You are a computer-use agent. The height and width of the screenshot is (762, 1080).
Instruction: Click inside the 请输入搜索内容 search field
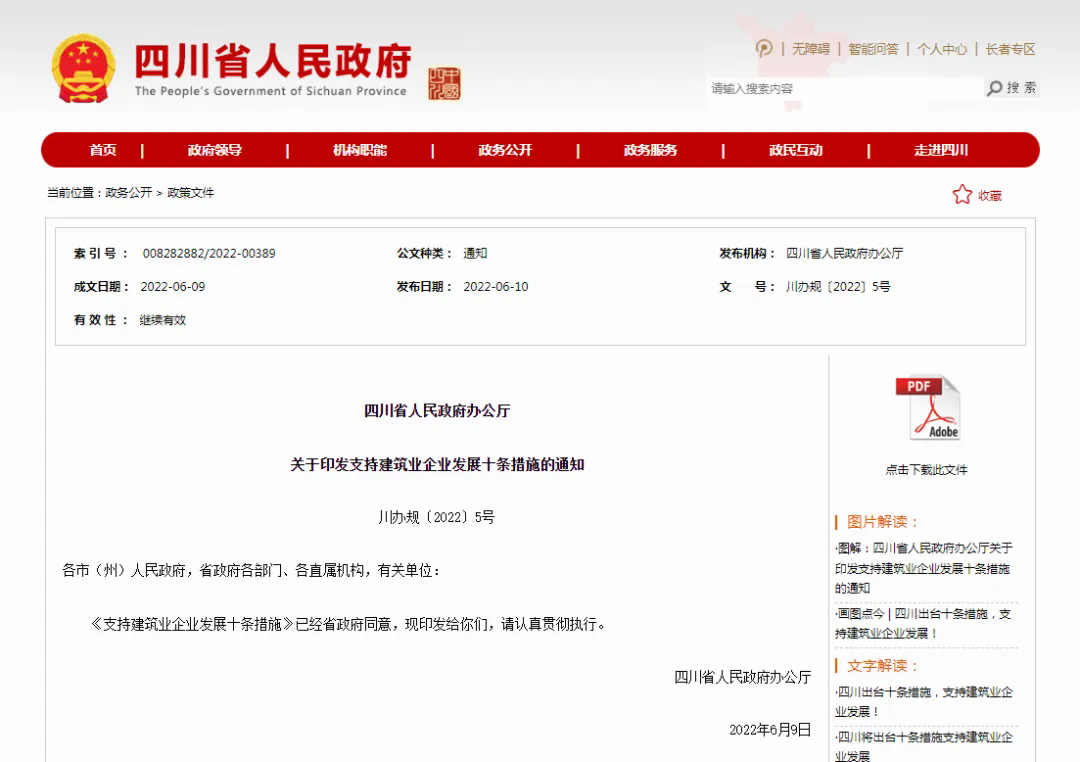[x=840, y=89]
